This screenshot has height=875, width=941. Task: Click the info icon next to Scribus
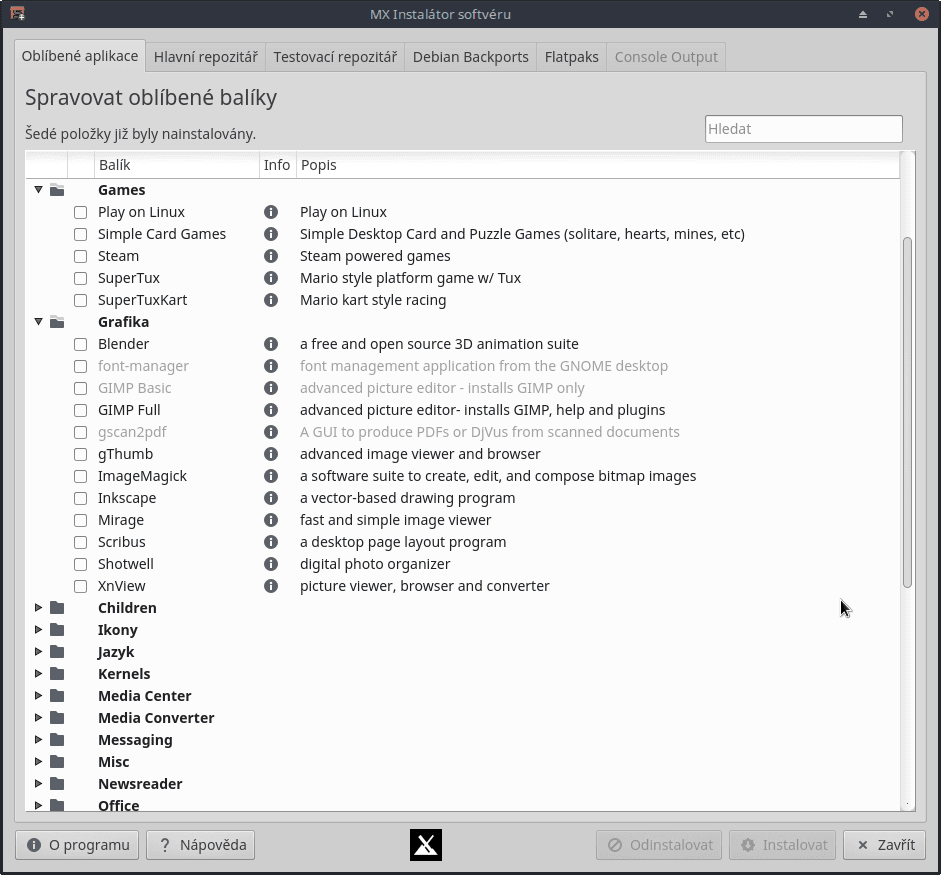[270, 542]
